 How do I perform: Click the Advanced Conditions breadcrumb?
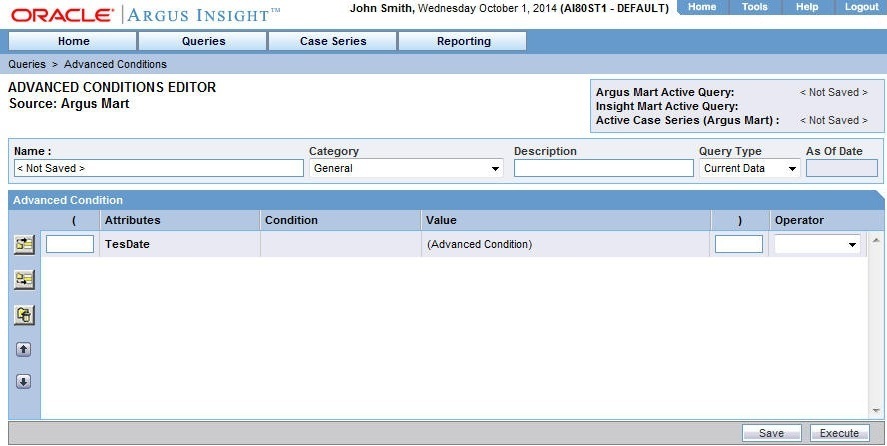[x=115, y=65]
